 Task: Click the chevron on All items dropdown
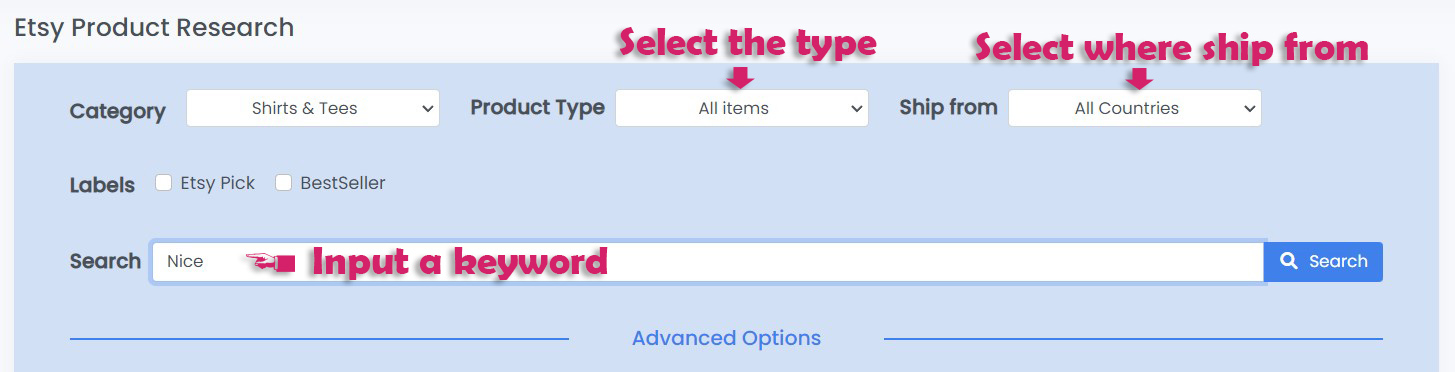pos(856,108)
